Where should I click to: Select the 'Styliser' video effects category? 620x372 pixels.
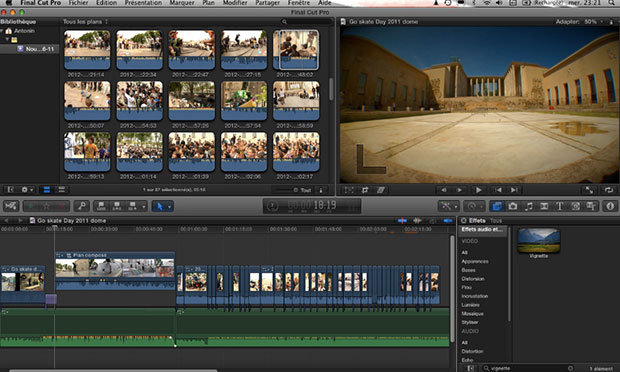470,322
